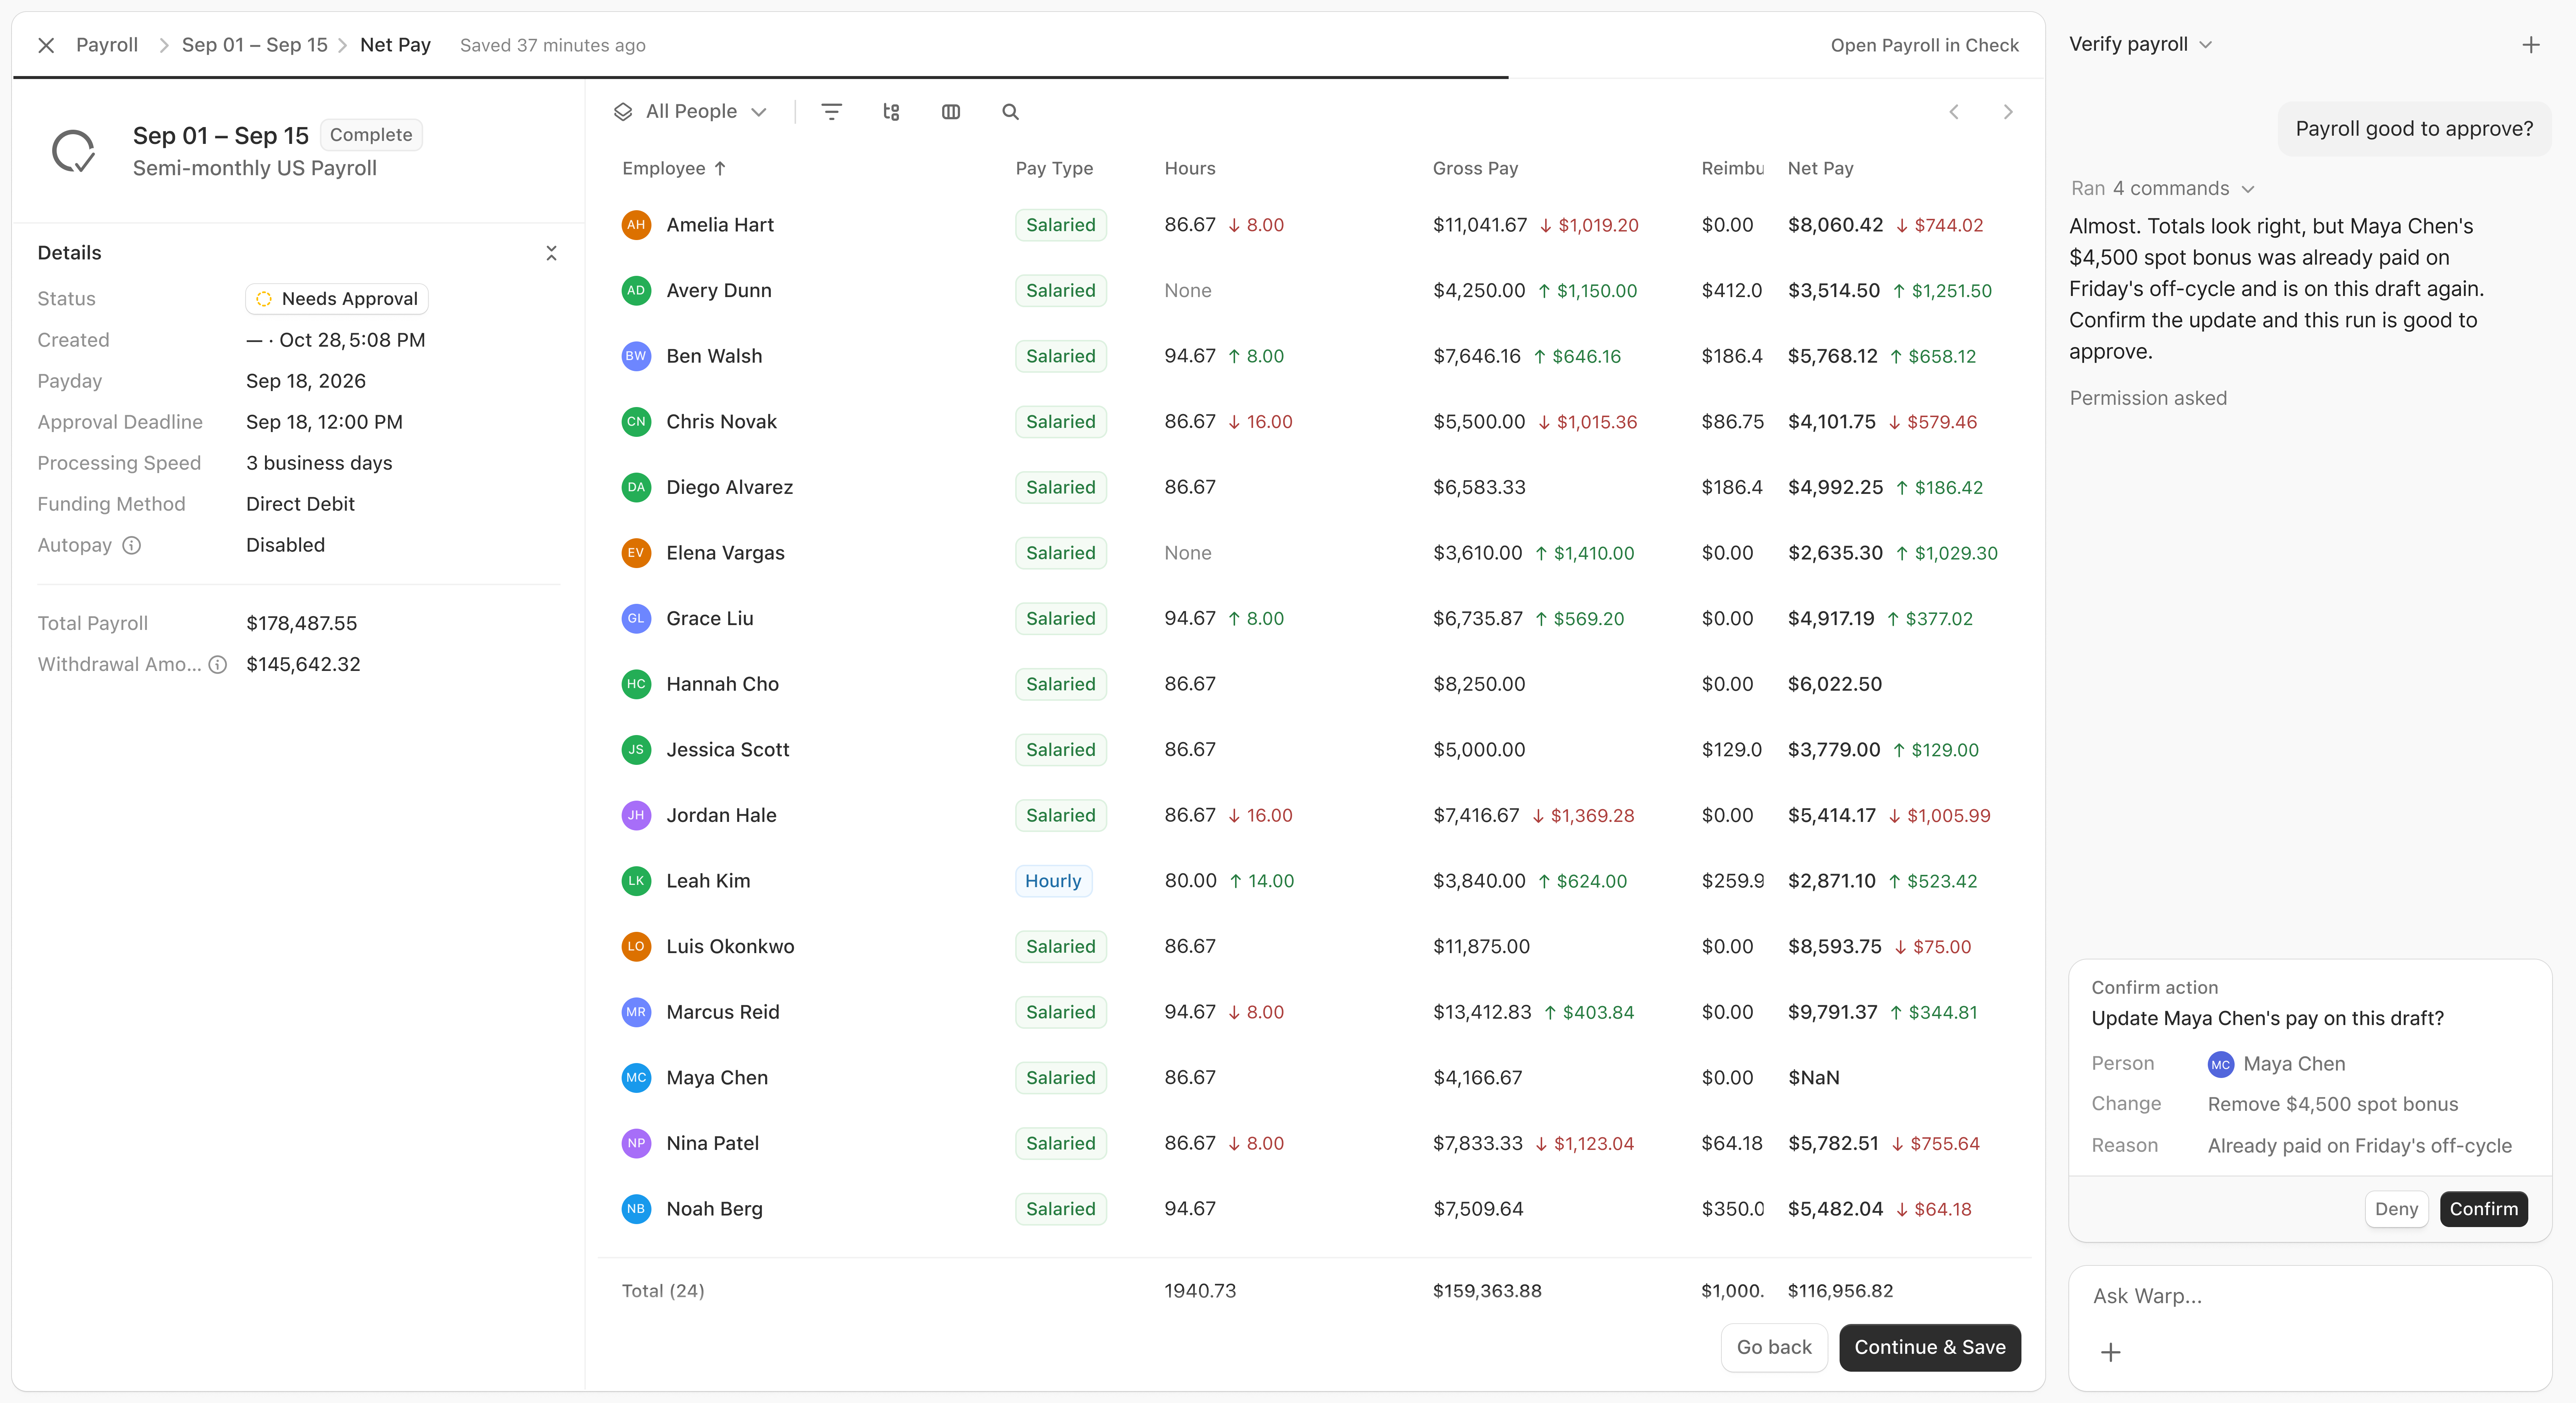Click Amelia Hart's AH avatar
The image size is (2576, 1403).
coord(636,225)
